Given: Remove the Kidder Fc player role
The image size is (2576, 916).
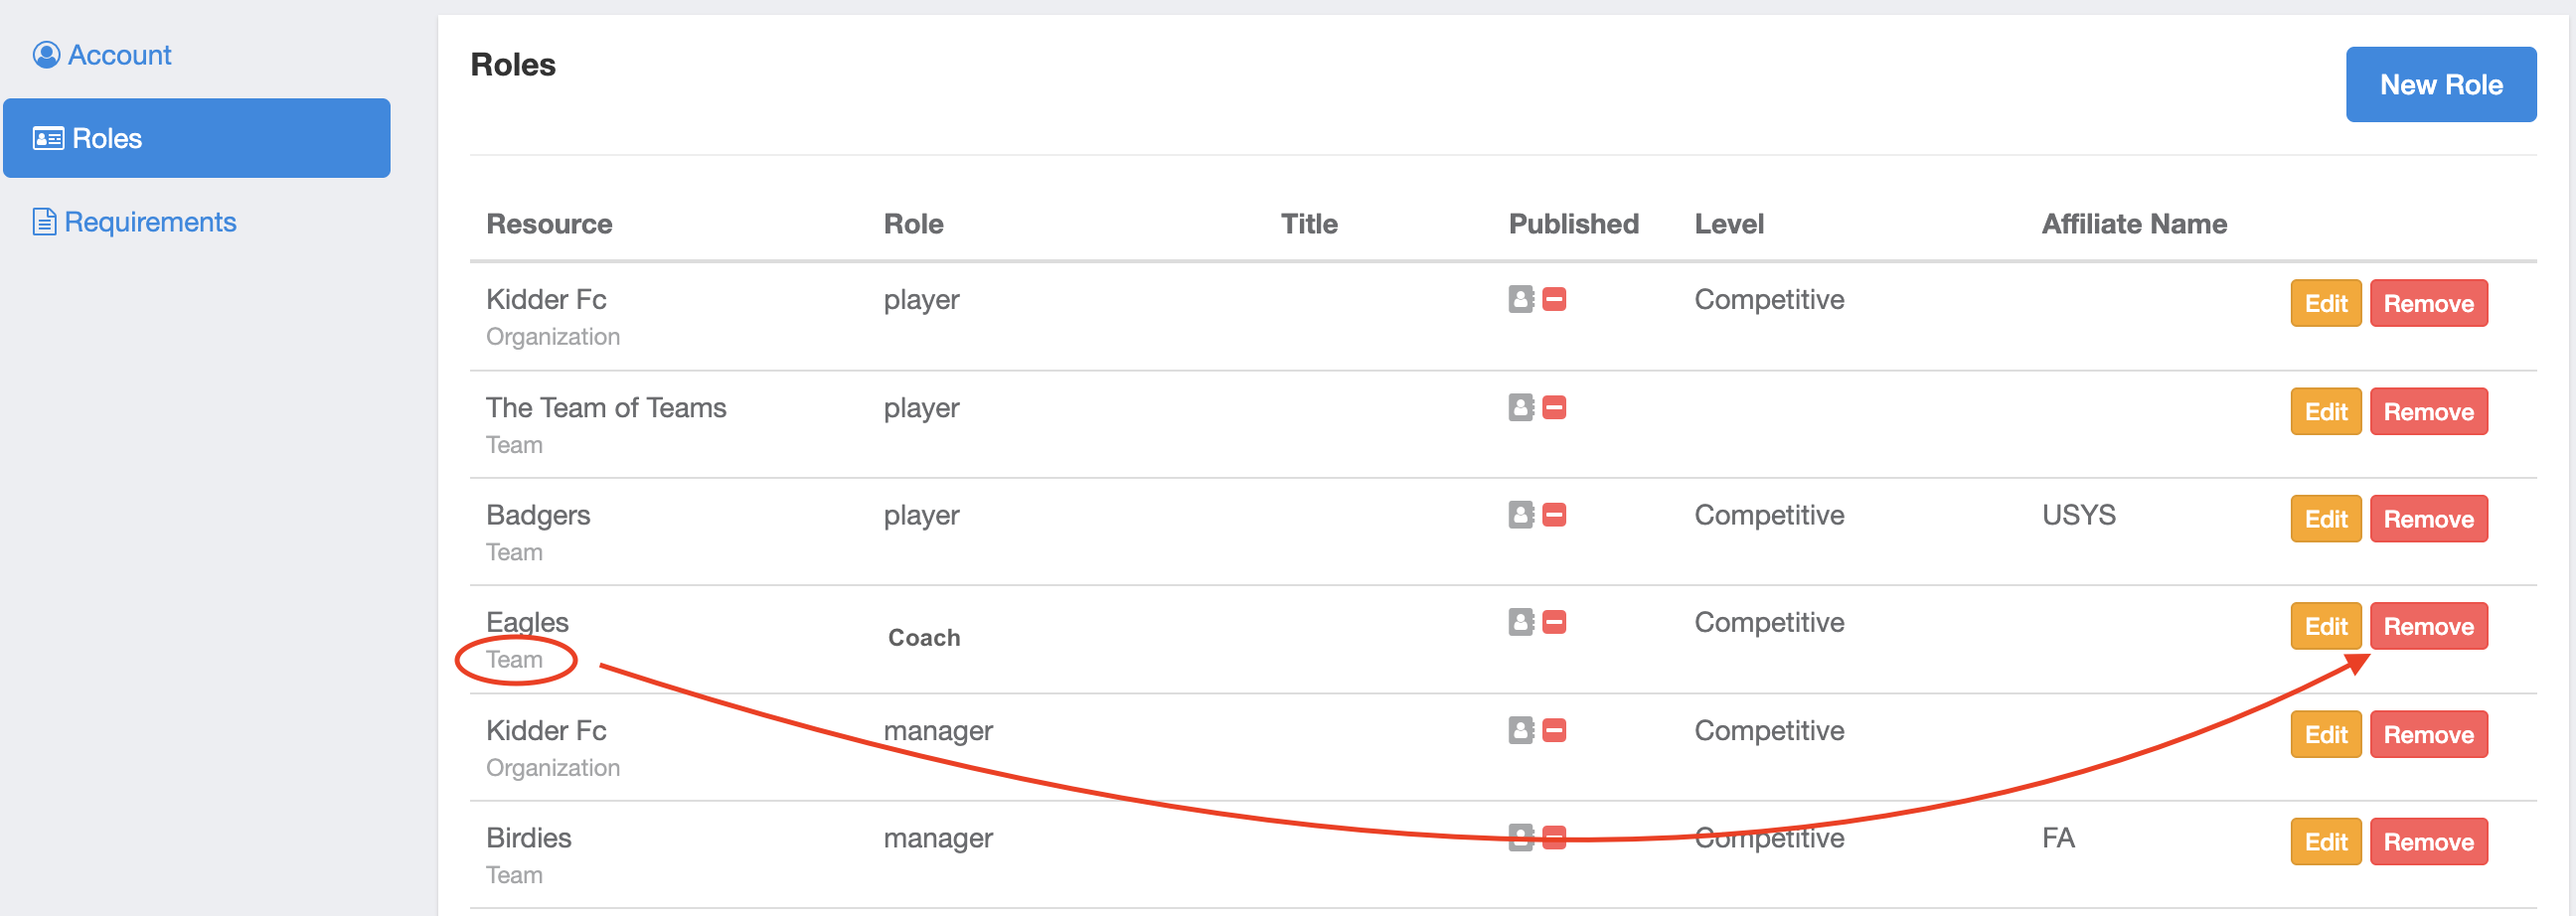Looking at the screenshot, I should coord(2428,303).
